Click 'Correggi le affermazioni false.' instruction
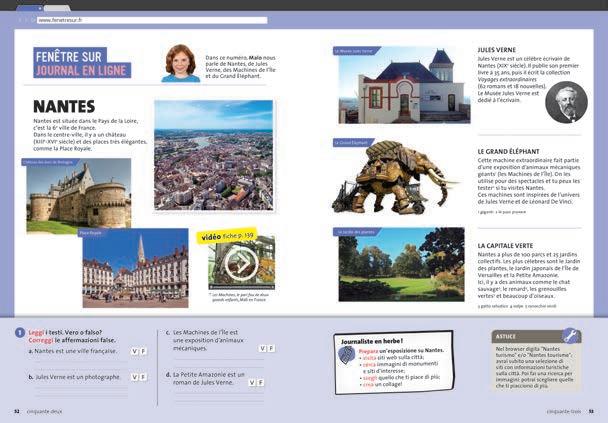Screen dimensions: 608x423 [x=72, y=340]
